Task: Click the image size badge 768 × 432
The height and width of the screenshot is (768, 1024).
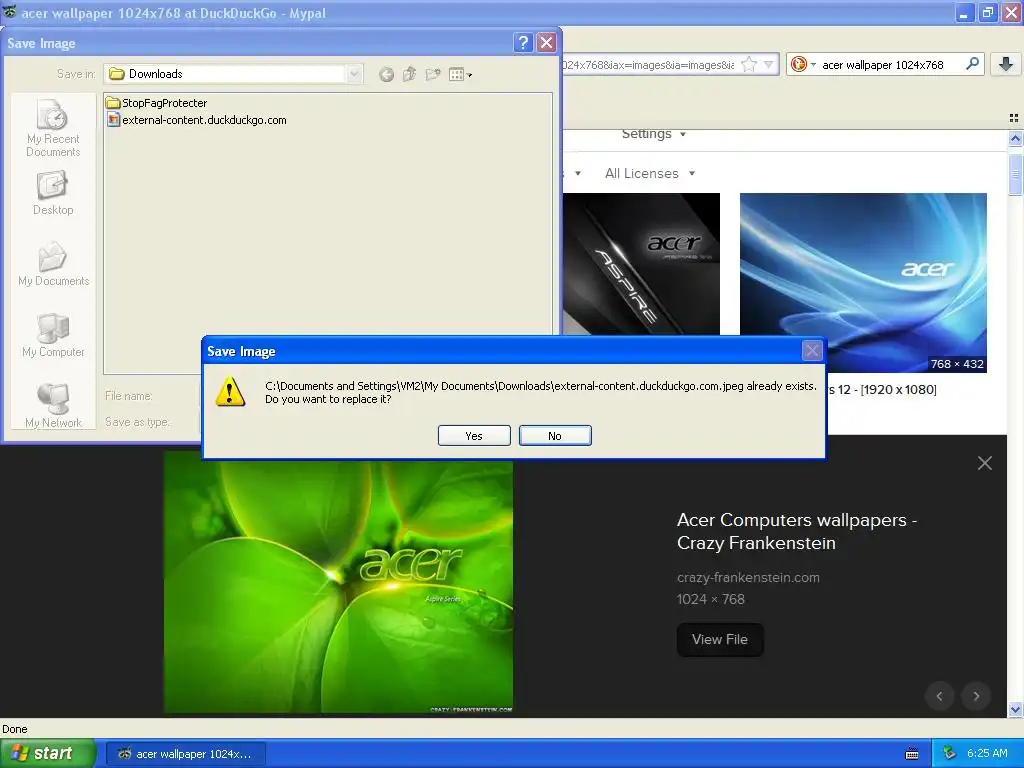Action: tap(957, 364)
